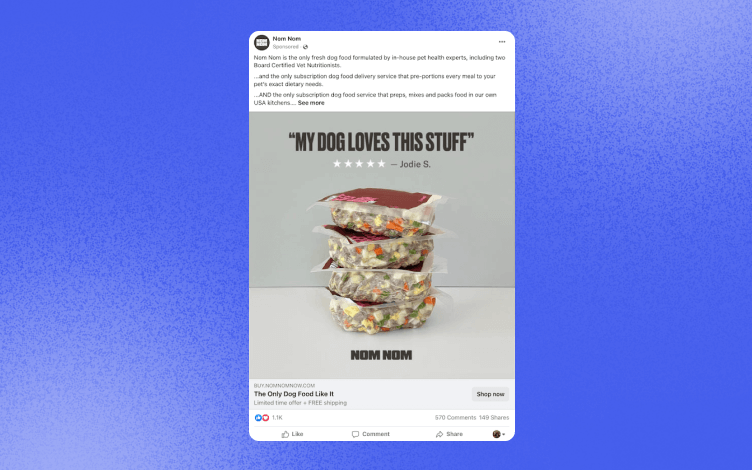View the 570 Comments
The width and height of the screenshot is (752, 470).
[455, 418]
